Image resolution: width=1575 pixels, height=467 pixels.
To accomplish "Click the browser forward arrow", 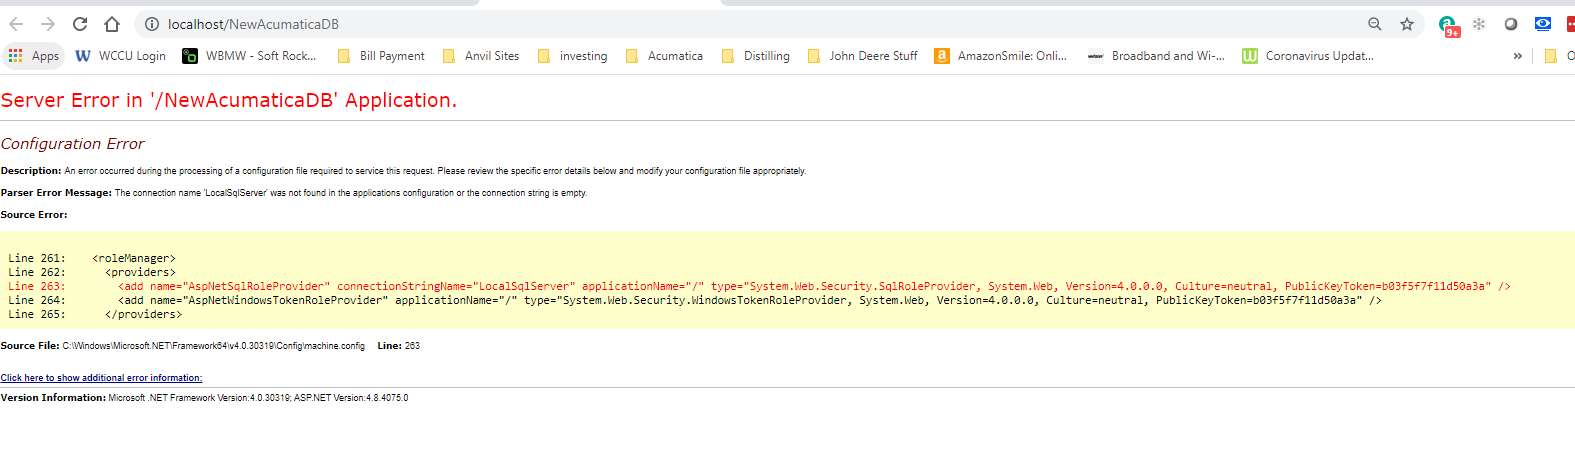I will pyautogui.click(x=48, y=24).
